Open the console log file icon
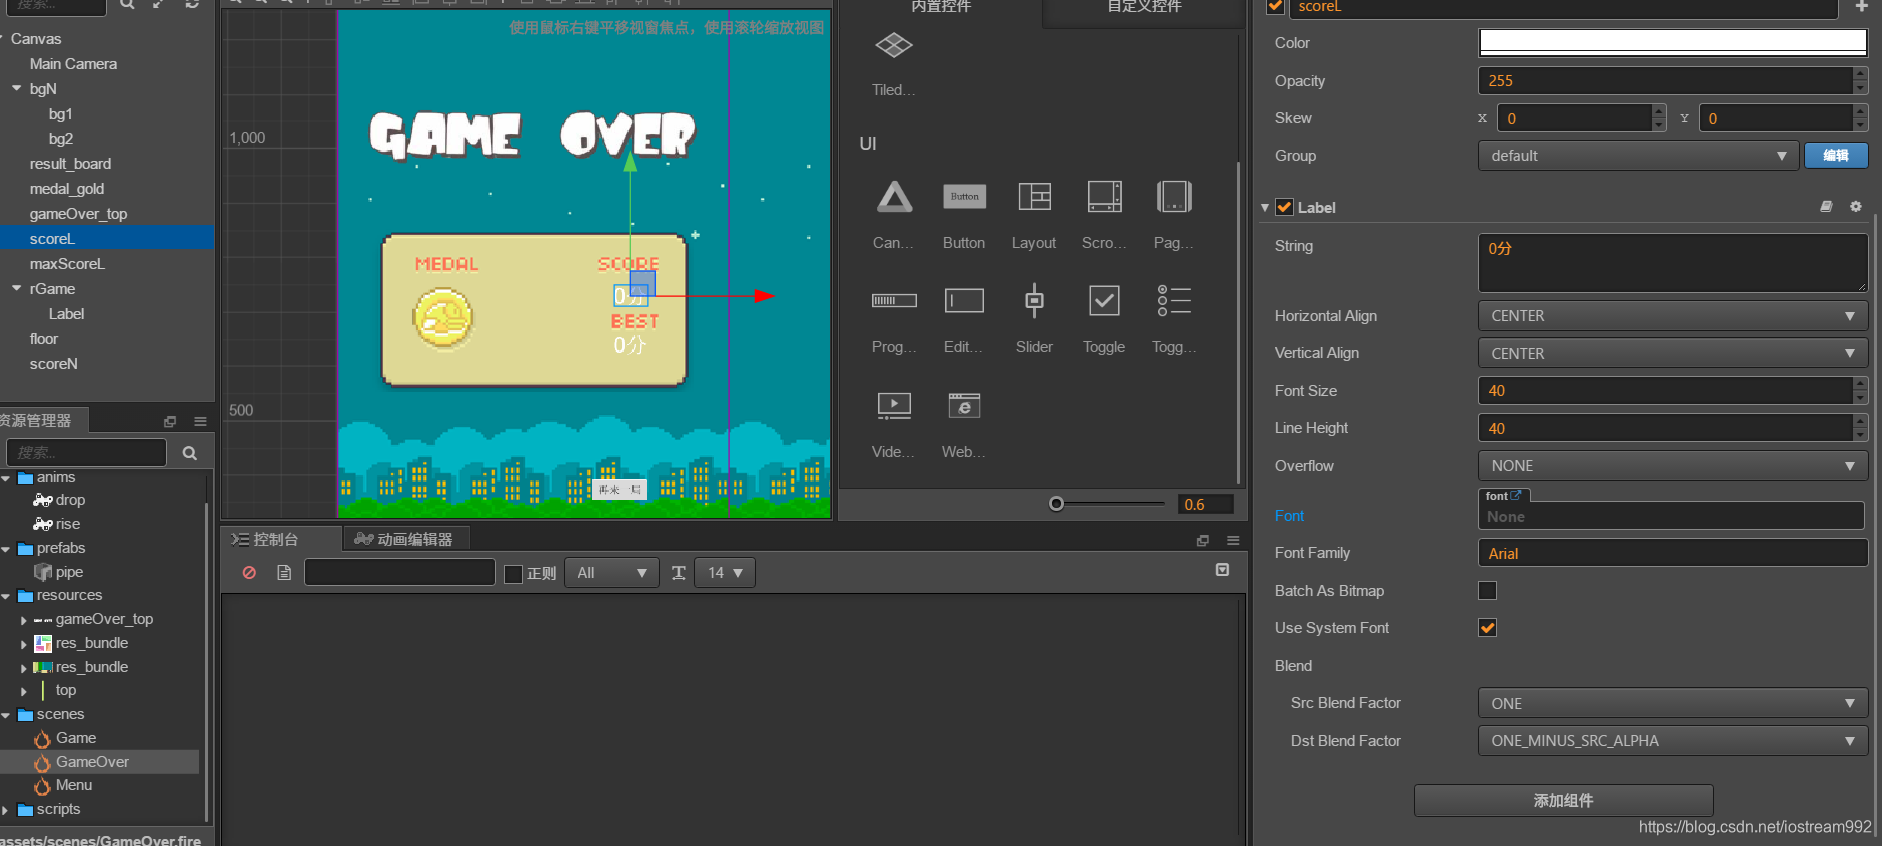 (284, 572)
